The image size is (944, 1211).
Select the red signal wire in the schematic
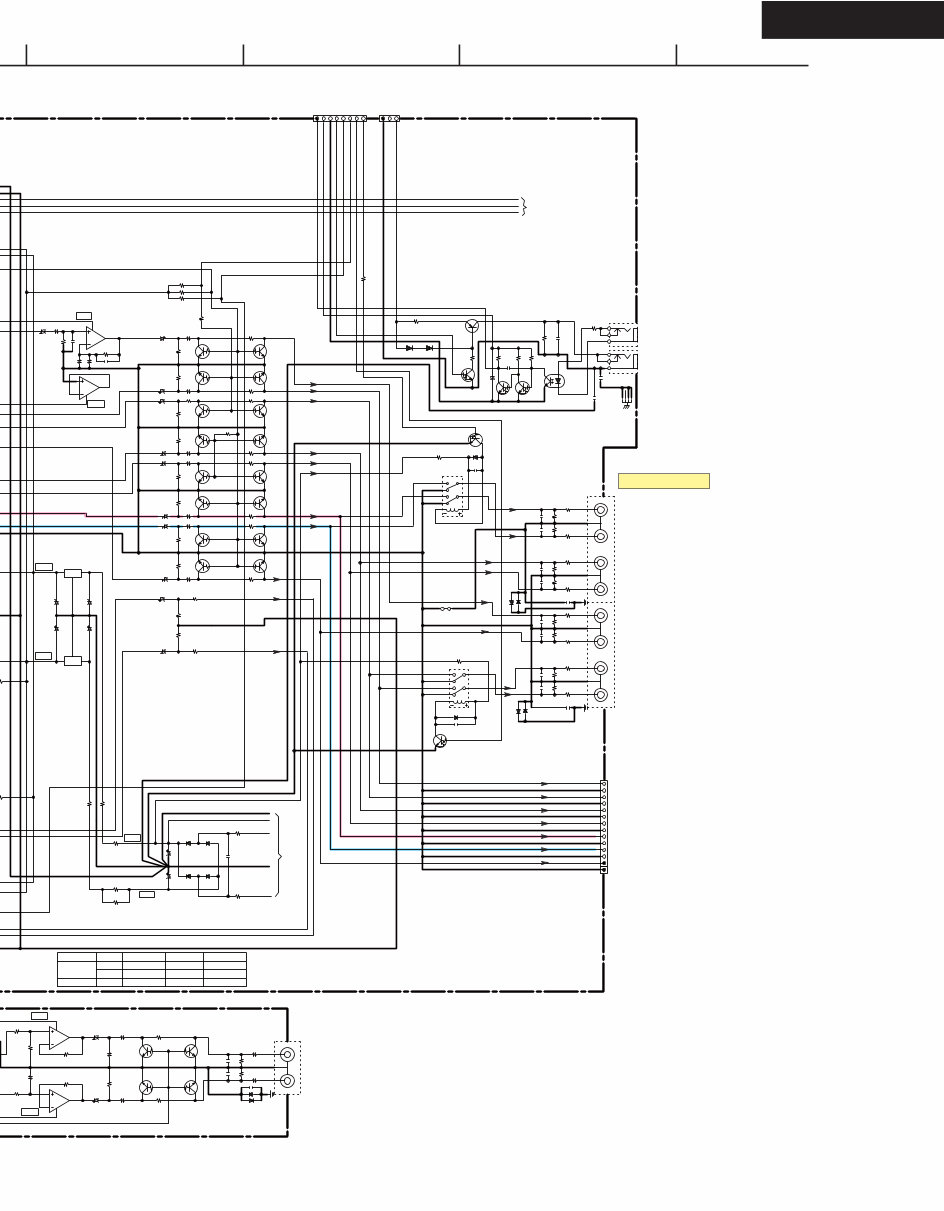(x=43, y=512)
